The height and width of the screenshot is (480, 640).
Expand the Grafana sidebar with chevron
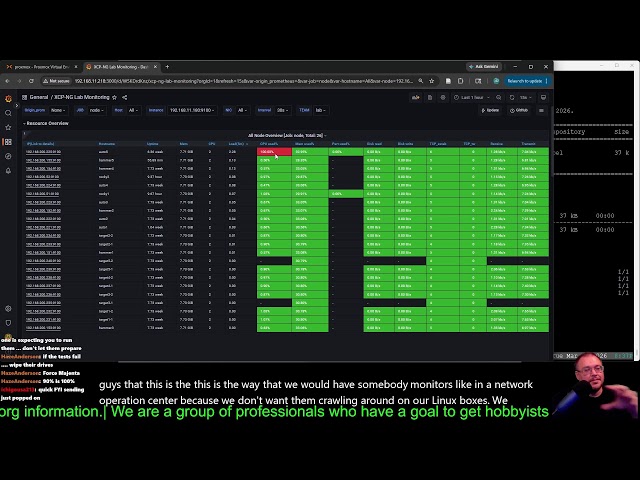click(17, 105)
